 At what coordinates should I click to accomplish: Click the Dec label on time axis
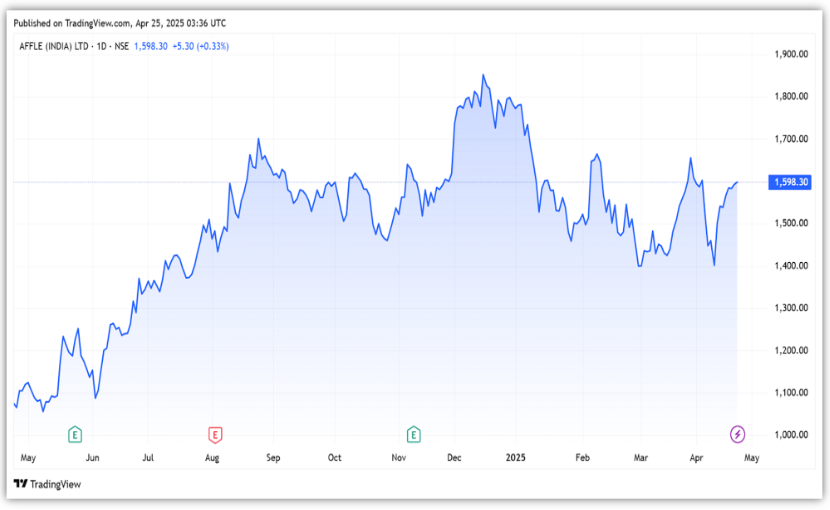(454, 458)
